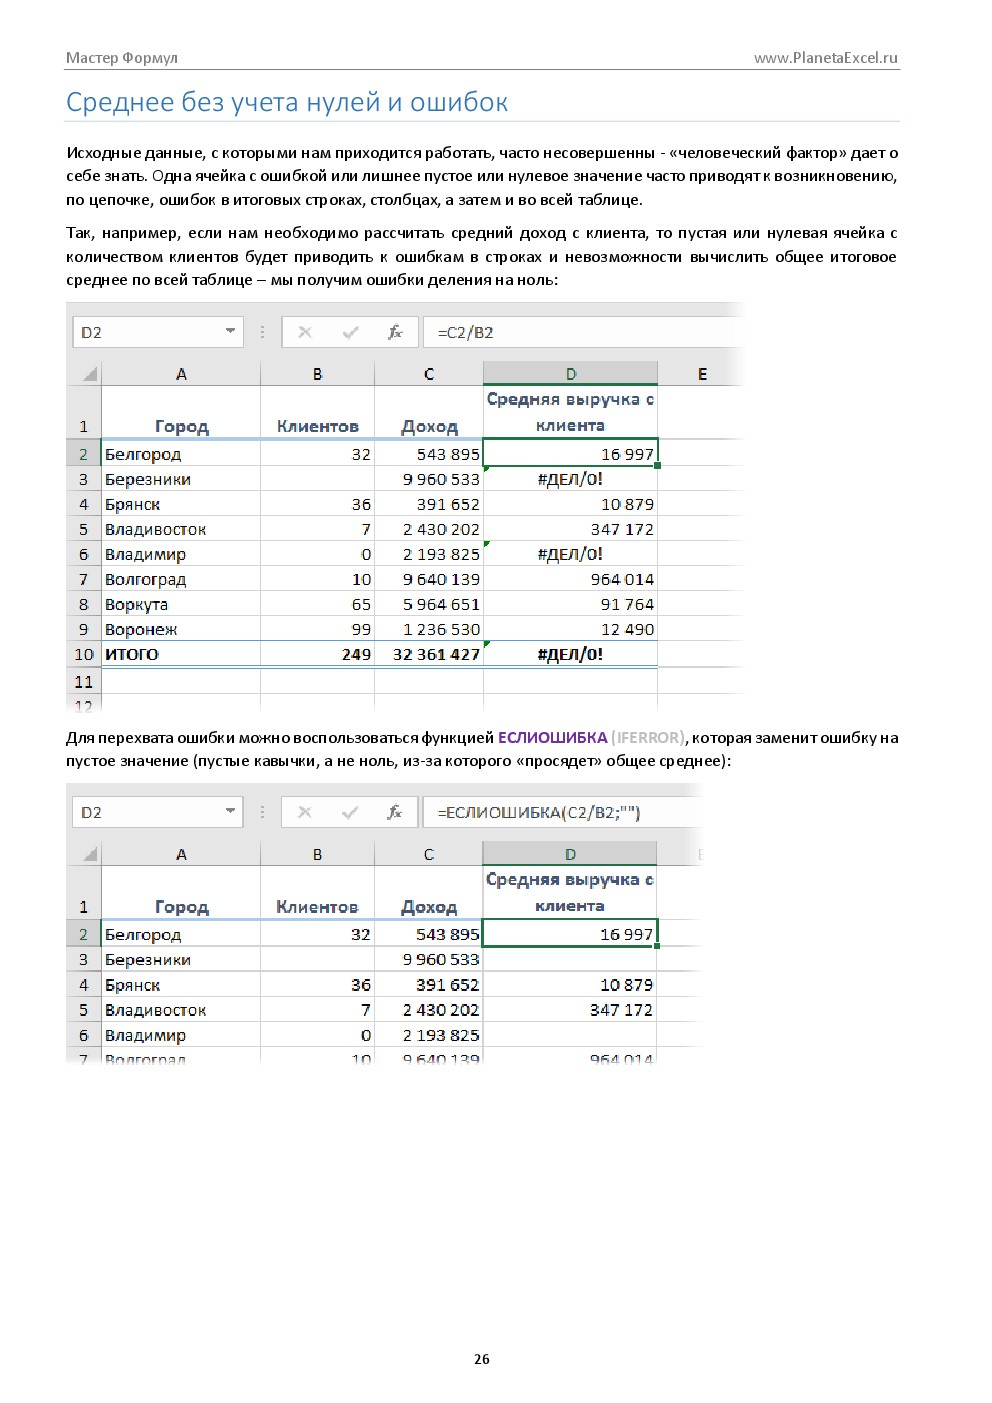The image size is (992, 1403).
Task: Click the cancel X icon in first formula bar
Action: coord(305,332)
